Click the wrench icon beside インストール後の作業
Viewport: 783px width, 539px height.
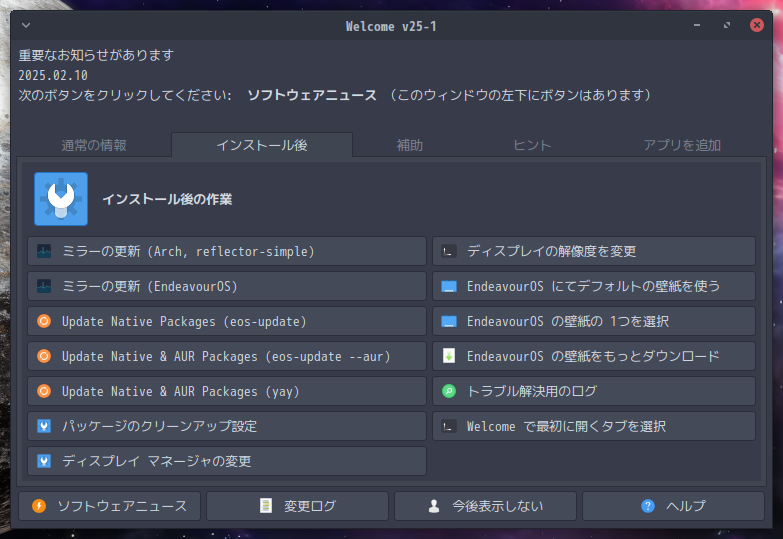(61, 198)
